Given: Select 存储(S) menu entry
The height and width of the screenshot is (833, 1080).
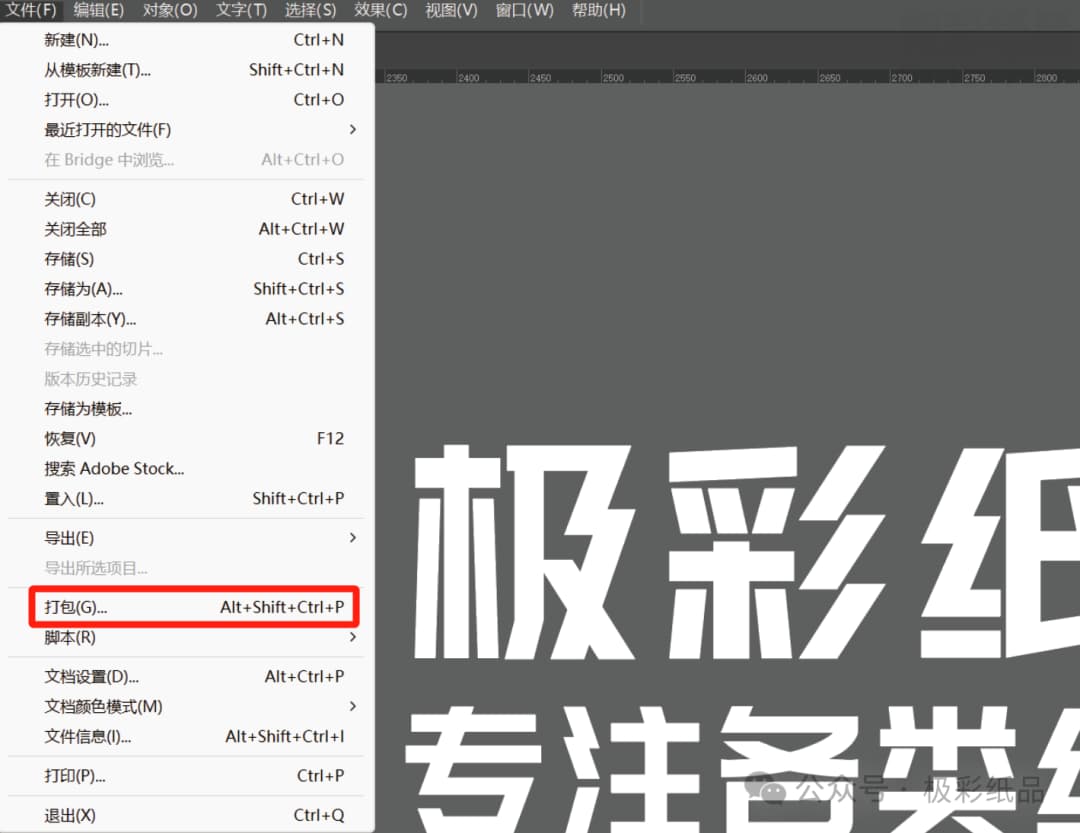Looking at the screenshot, I should [187, 259].
